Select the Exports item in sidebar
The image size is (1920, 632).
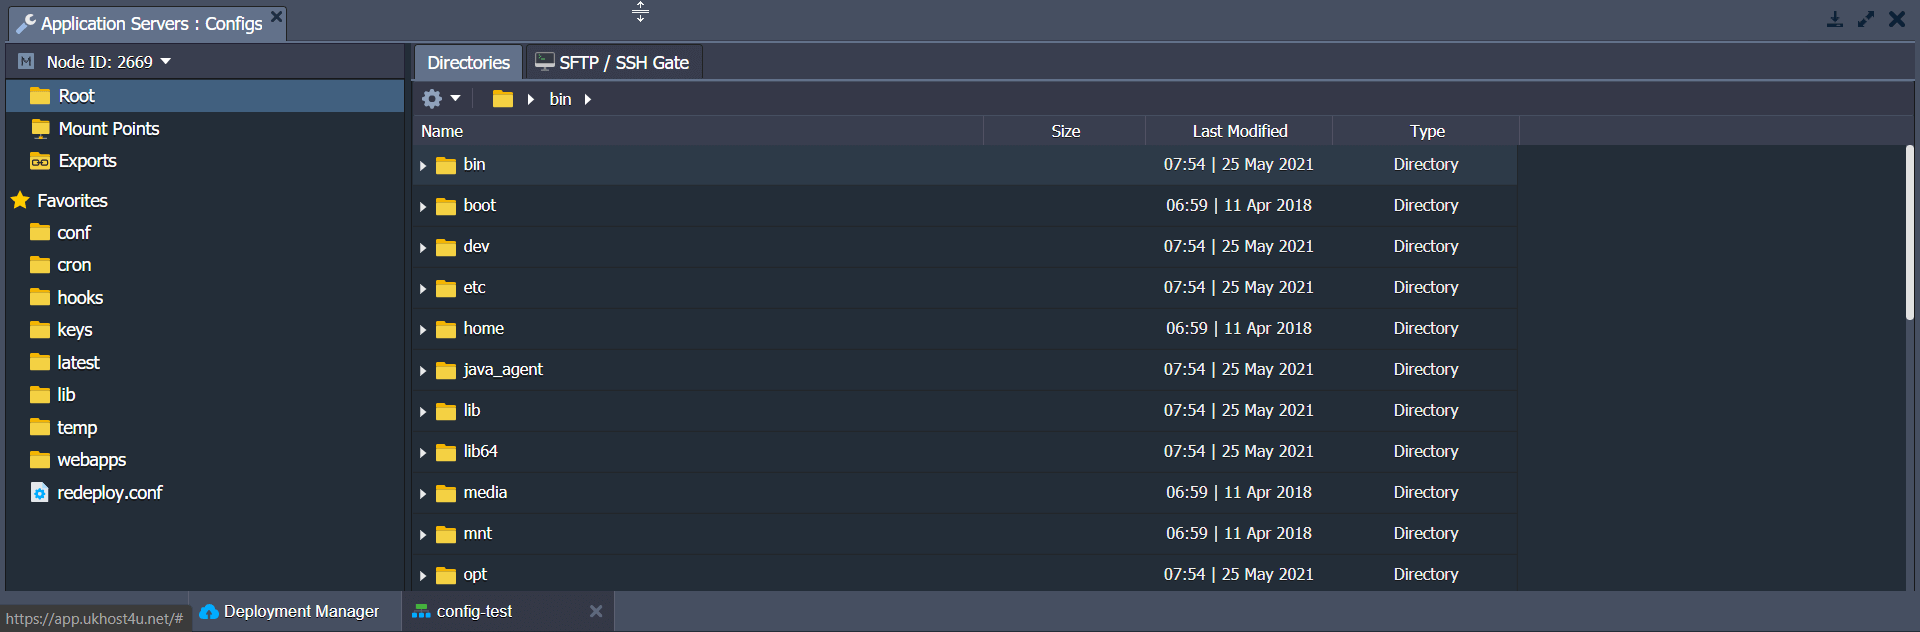87,161
